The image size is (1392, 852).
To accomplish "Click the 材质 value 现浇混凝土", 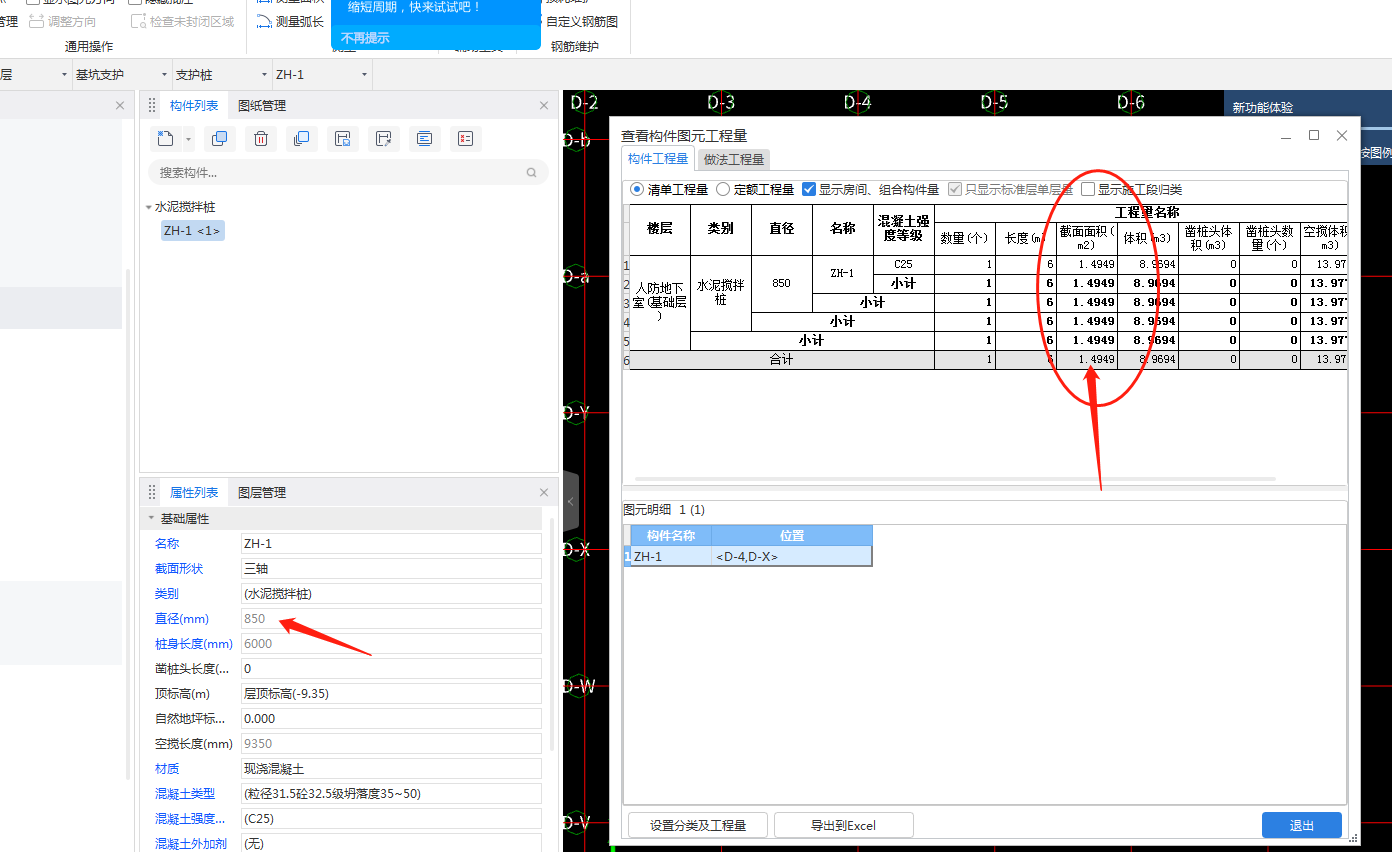I will (391, 769).
